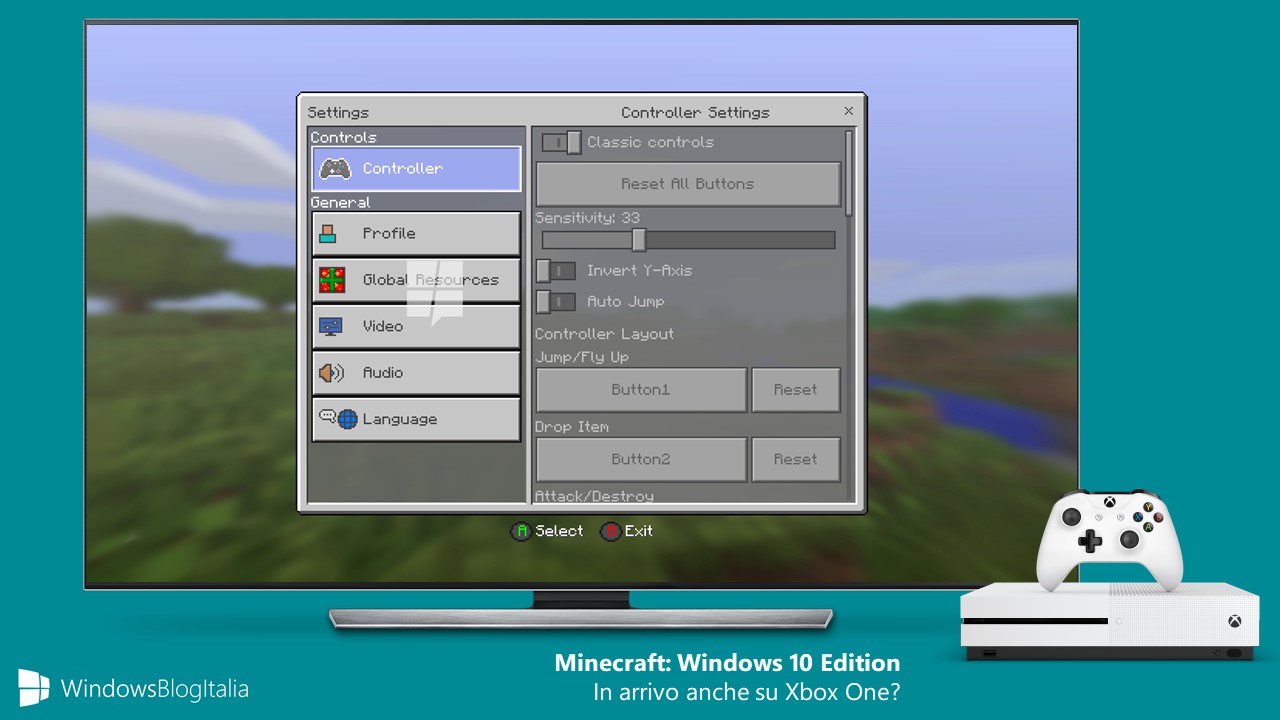1280x720 pixels.
Task: Reset the Jump/Fly Up binding
Action: [x=796, y=390]
